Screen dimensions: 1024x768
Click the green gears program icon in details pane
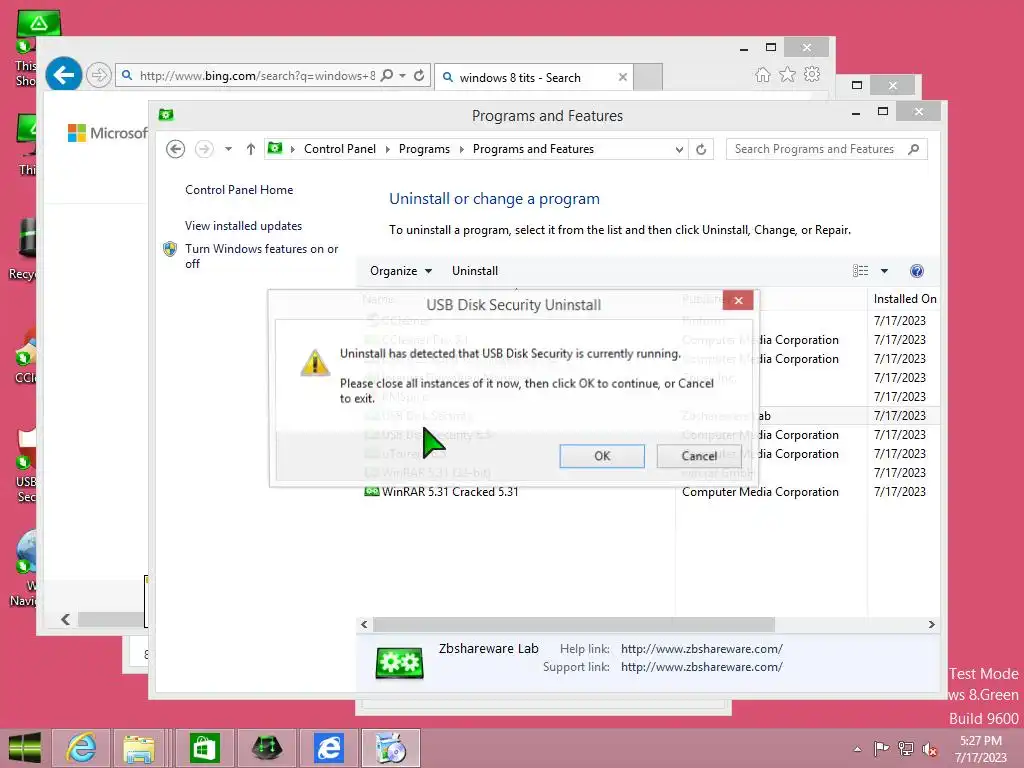[400, 663]
